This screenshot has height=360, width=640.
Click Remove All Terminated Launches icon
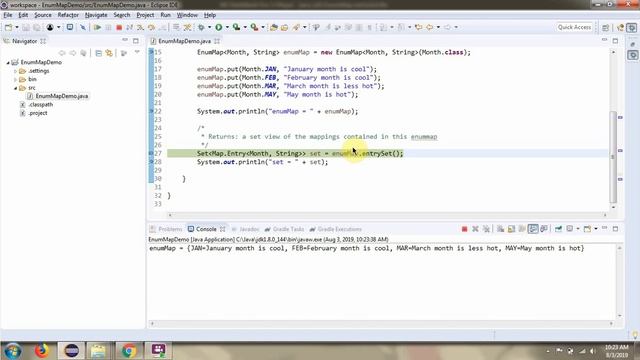tap(486, 229)
